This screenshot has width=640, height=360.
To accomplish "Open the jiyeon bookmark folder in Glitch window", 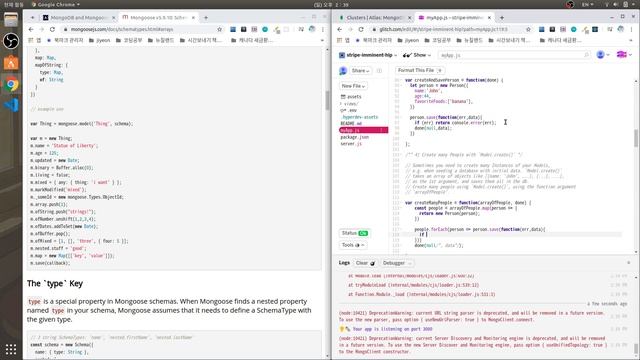I will pyautogui.click(x=408, y=40).
